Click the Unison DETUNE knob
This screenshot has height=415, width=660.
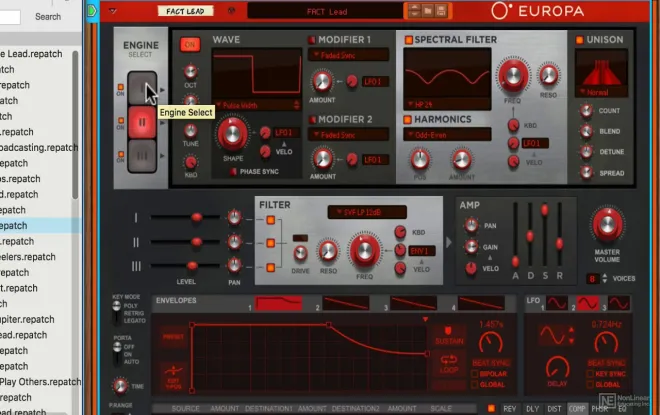tap(586, 152)
